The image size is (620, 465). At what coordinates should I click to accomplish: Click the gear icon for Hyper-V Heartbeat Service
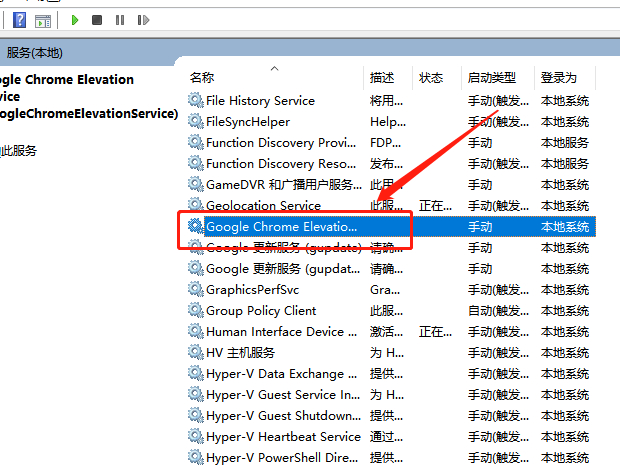(x=195, y=436)
